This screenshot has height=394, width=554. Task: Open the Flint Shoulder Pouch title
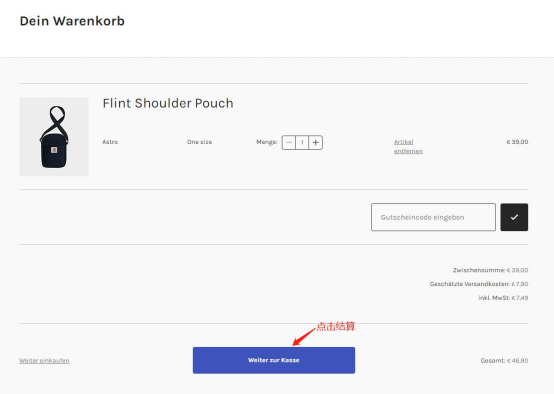coord(168,103)
